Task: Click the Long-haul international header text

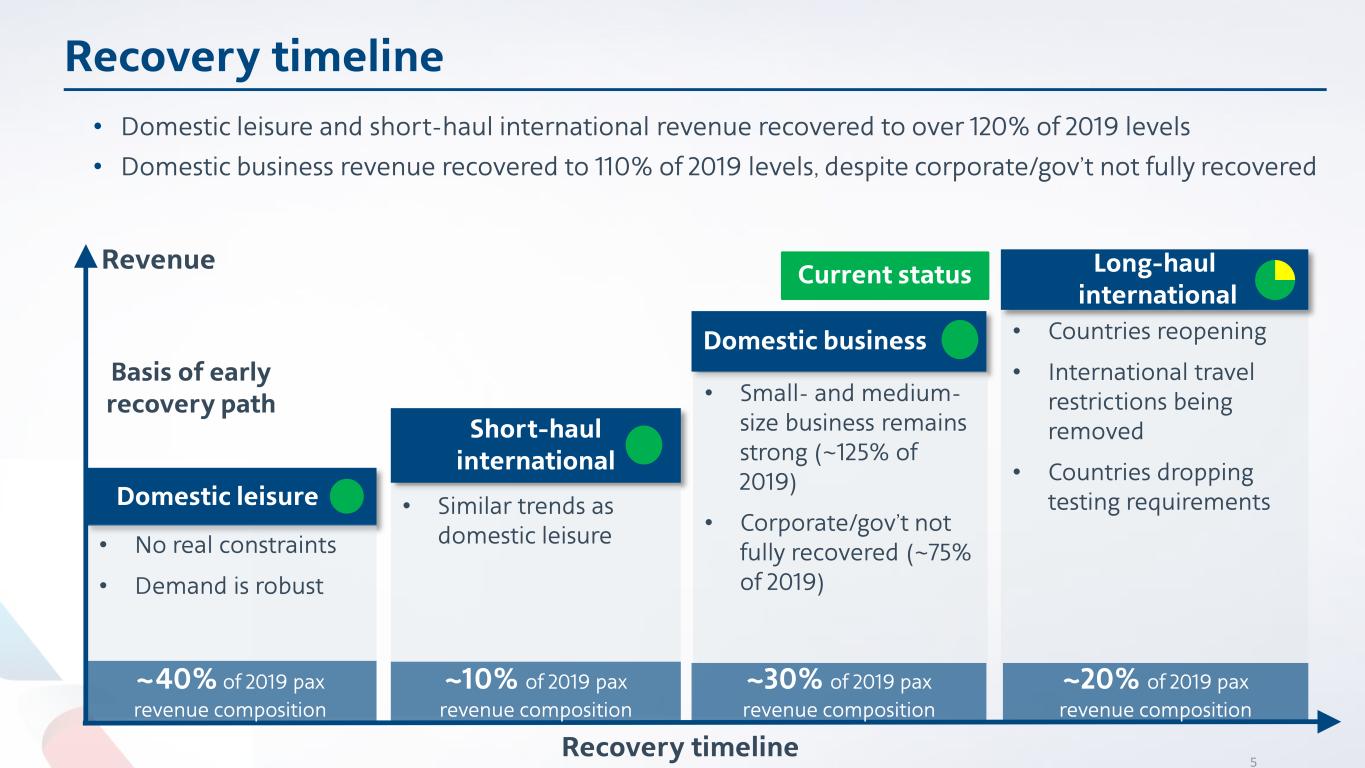Action: 1157,279
